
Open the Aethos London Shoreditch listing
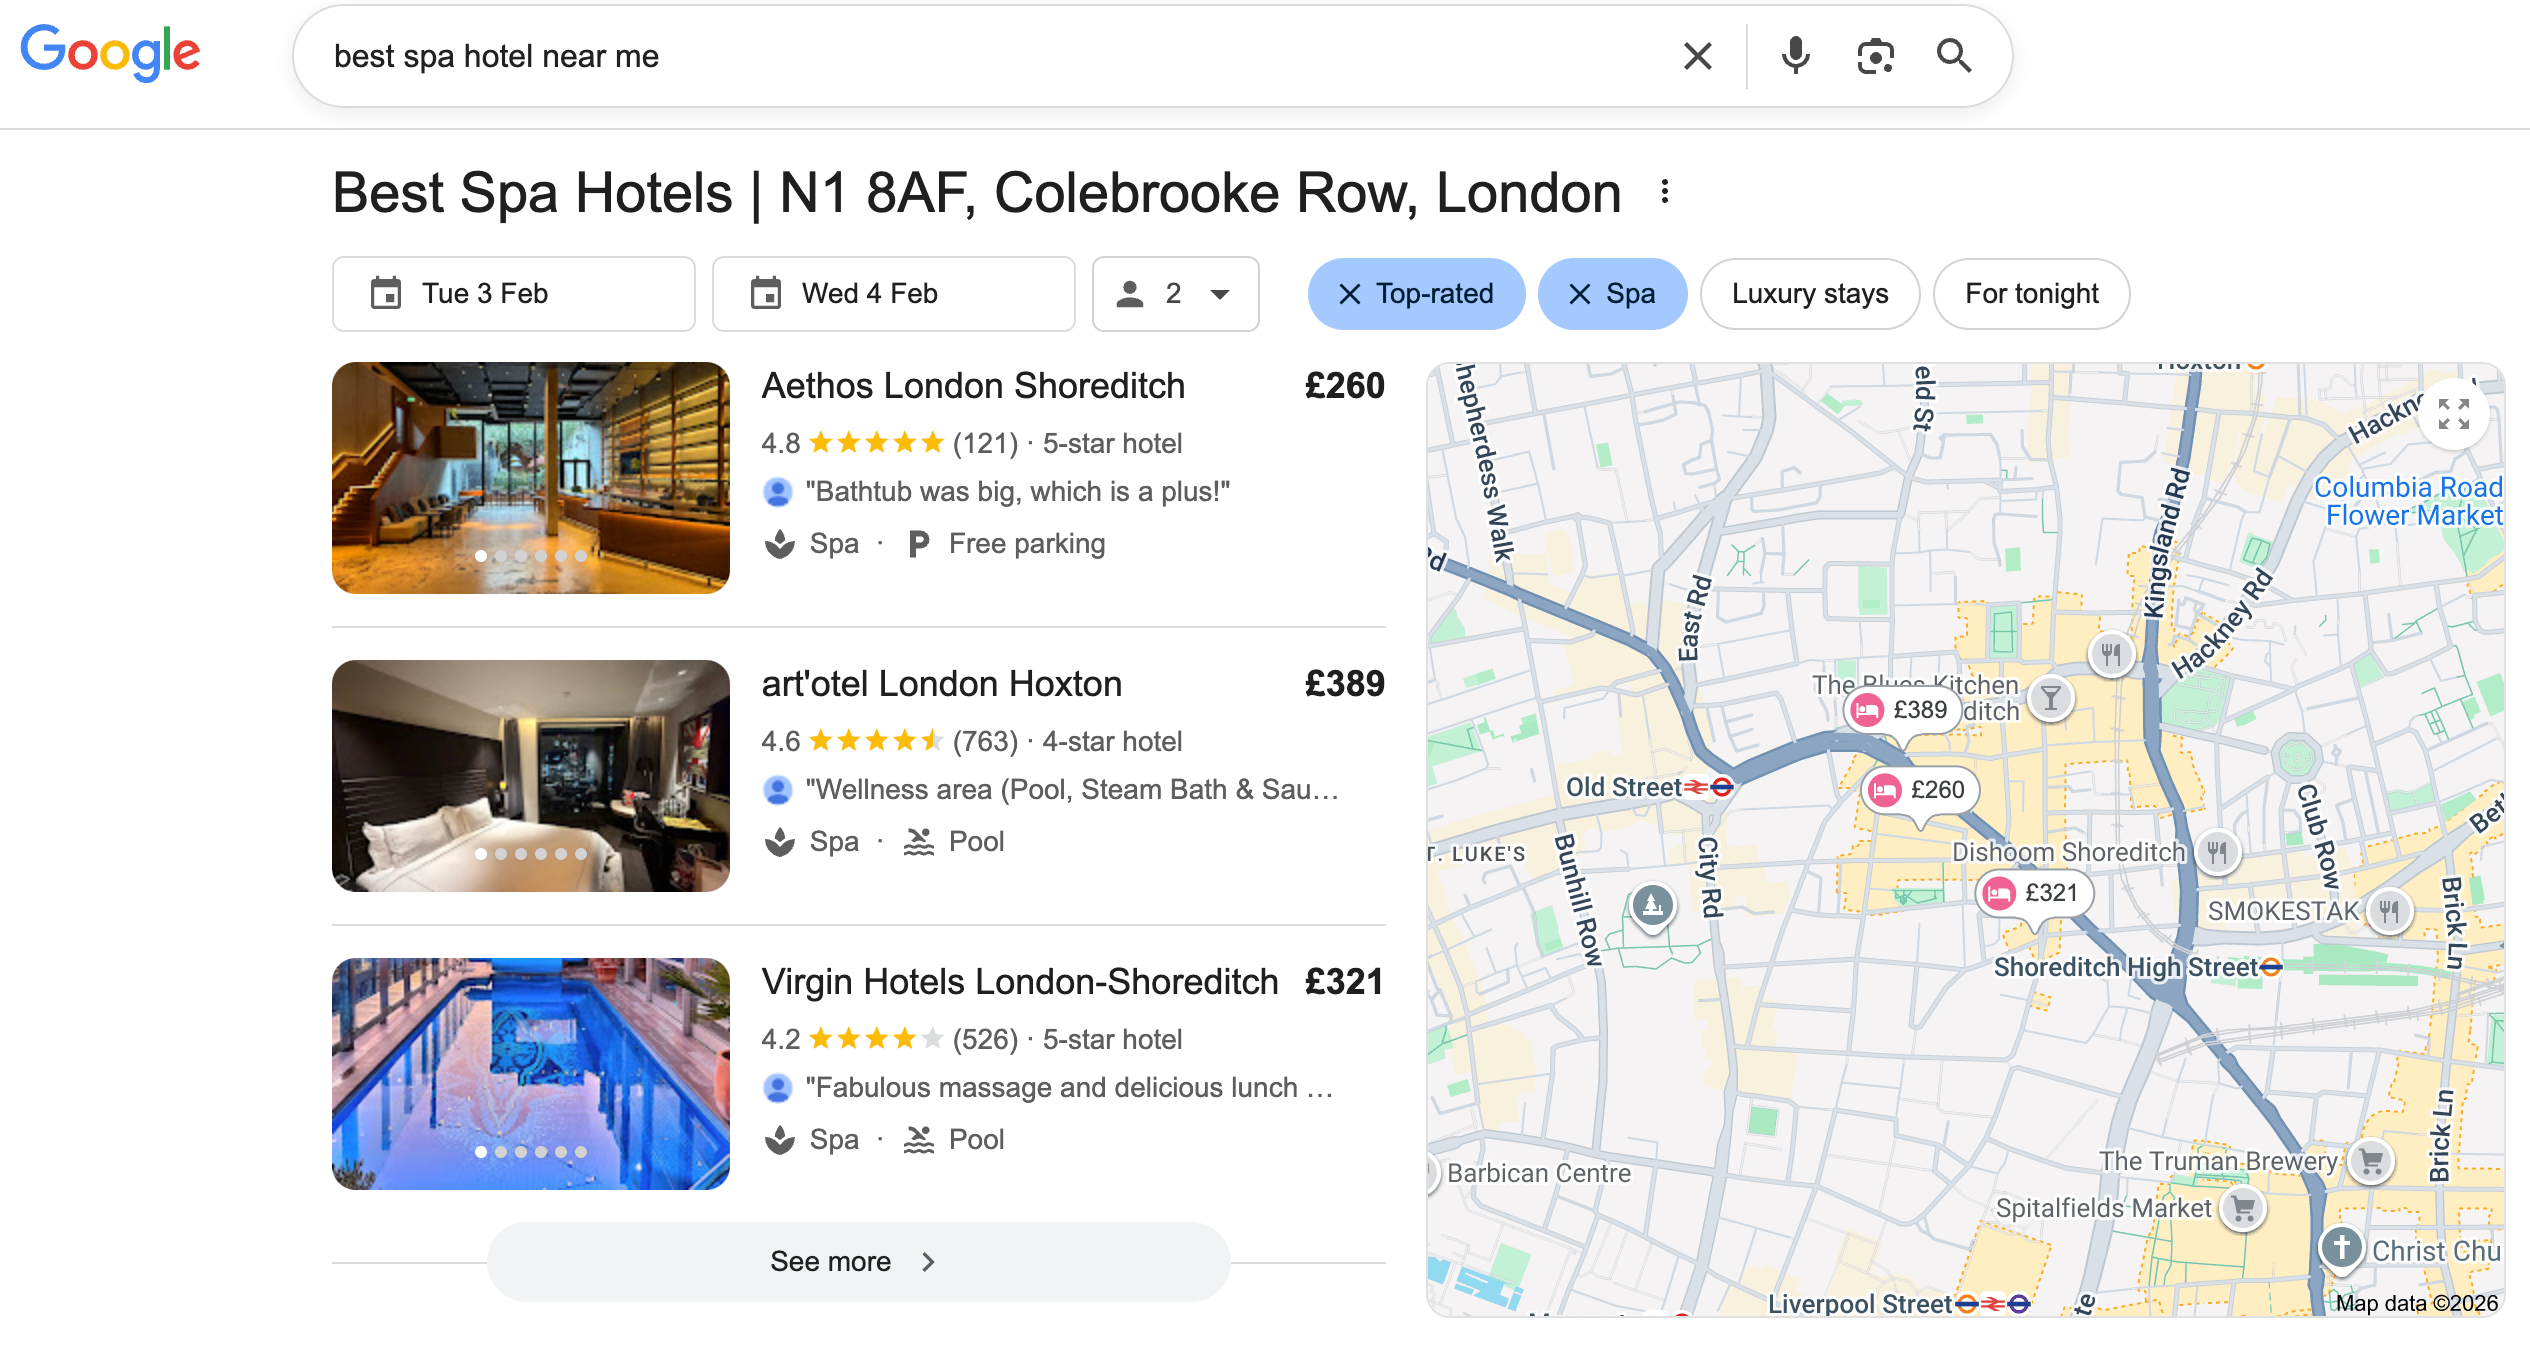coord(972,386)
